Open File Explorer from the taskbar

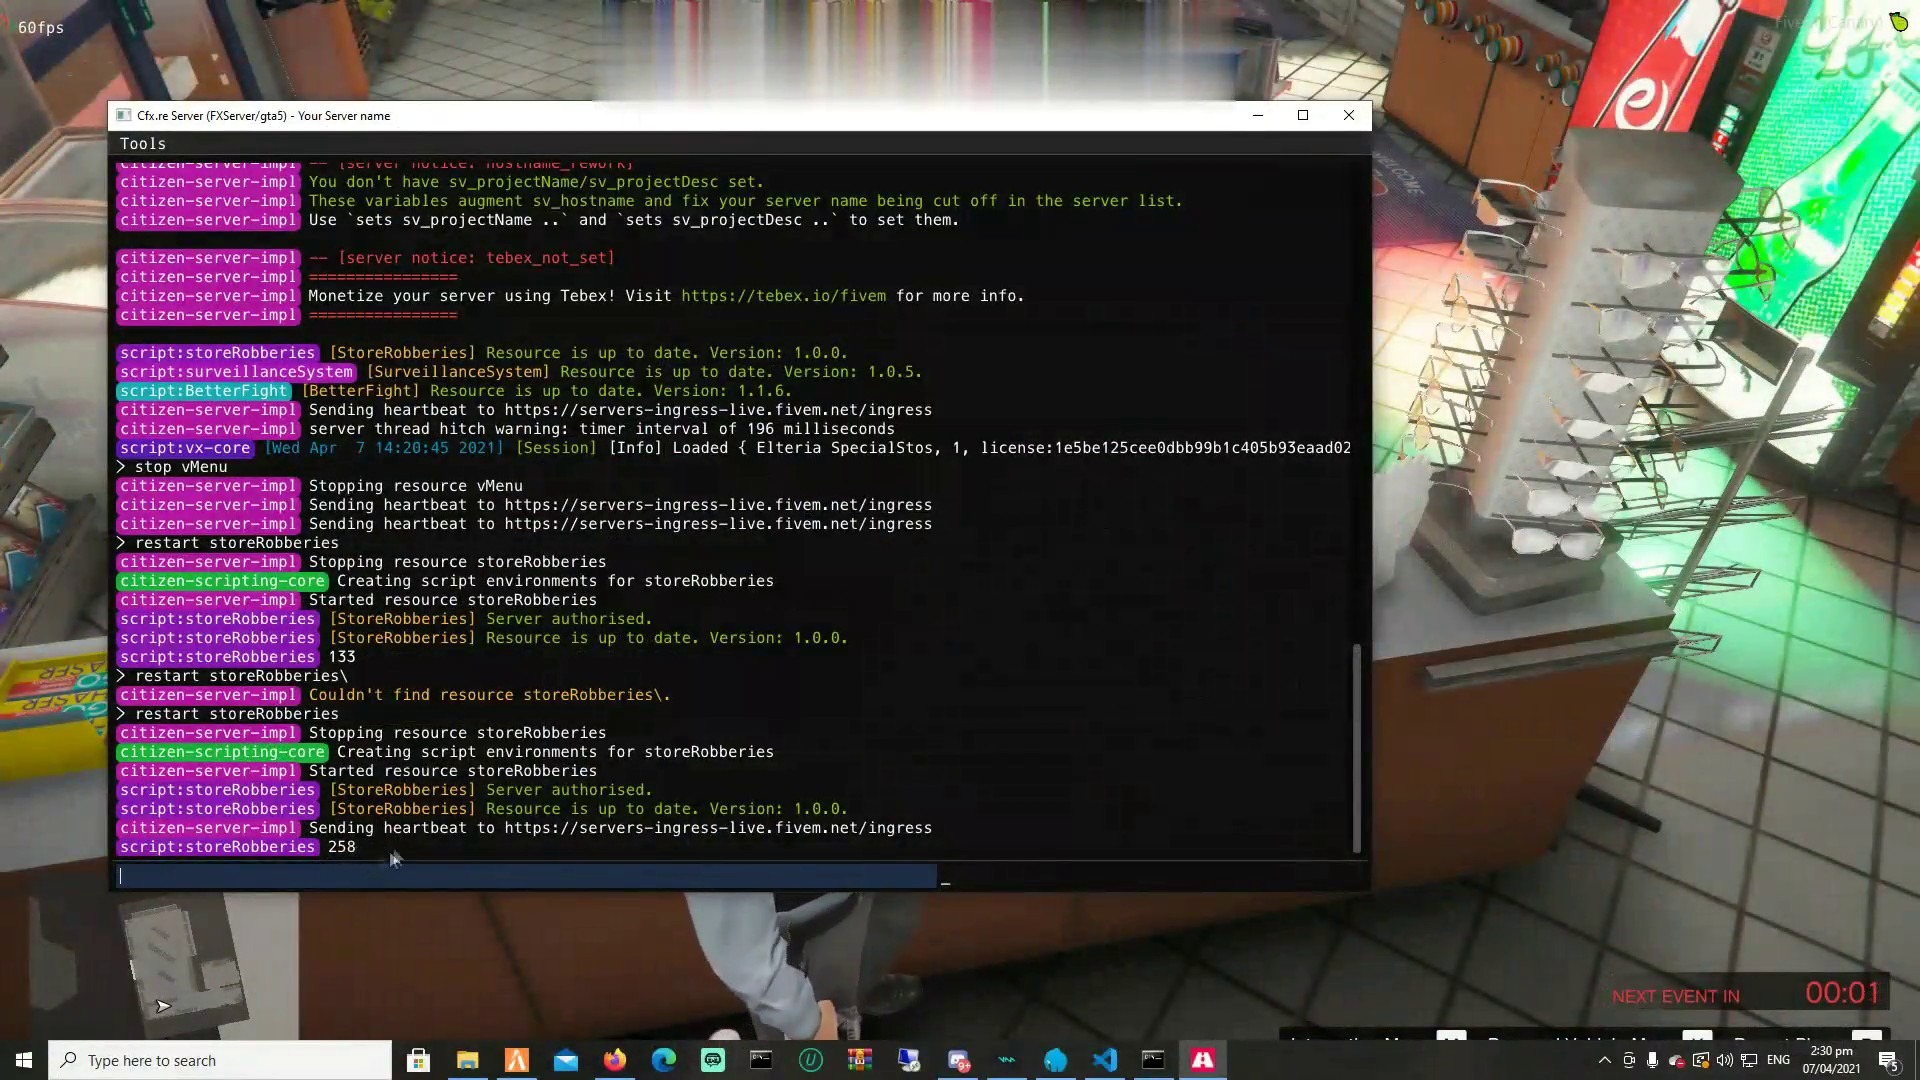coord(468,1060)
